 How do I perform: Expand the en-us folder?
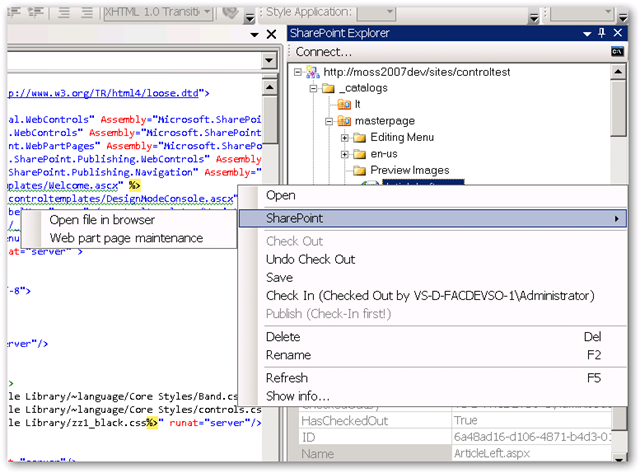[345, 154]
